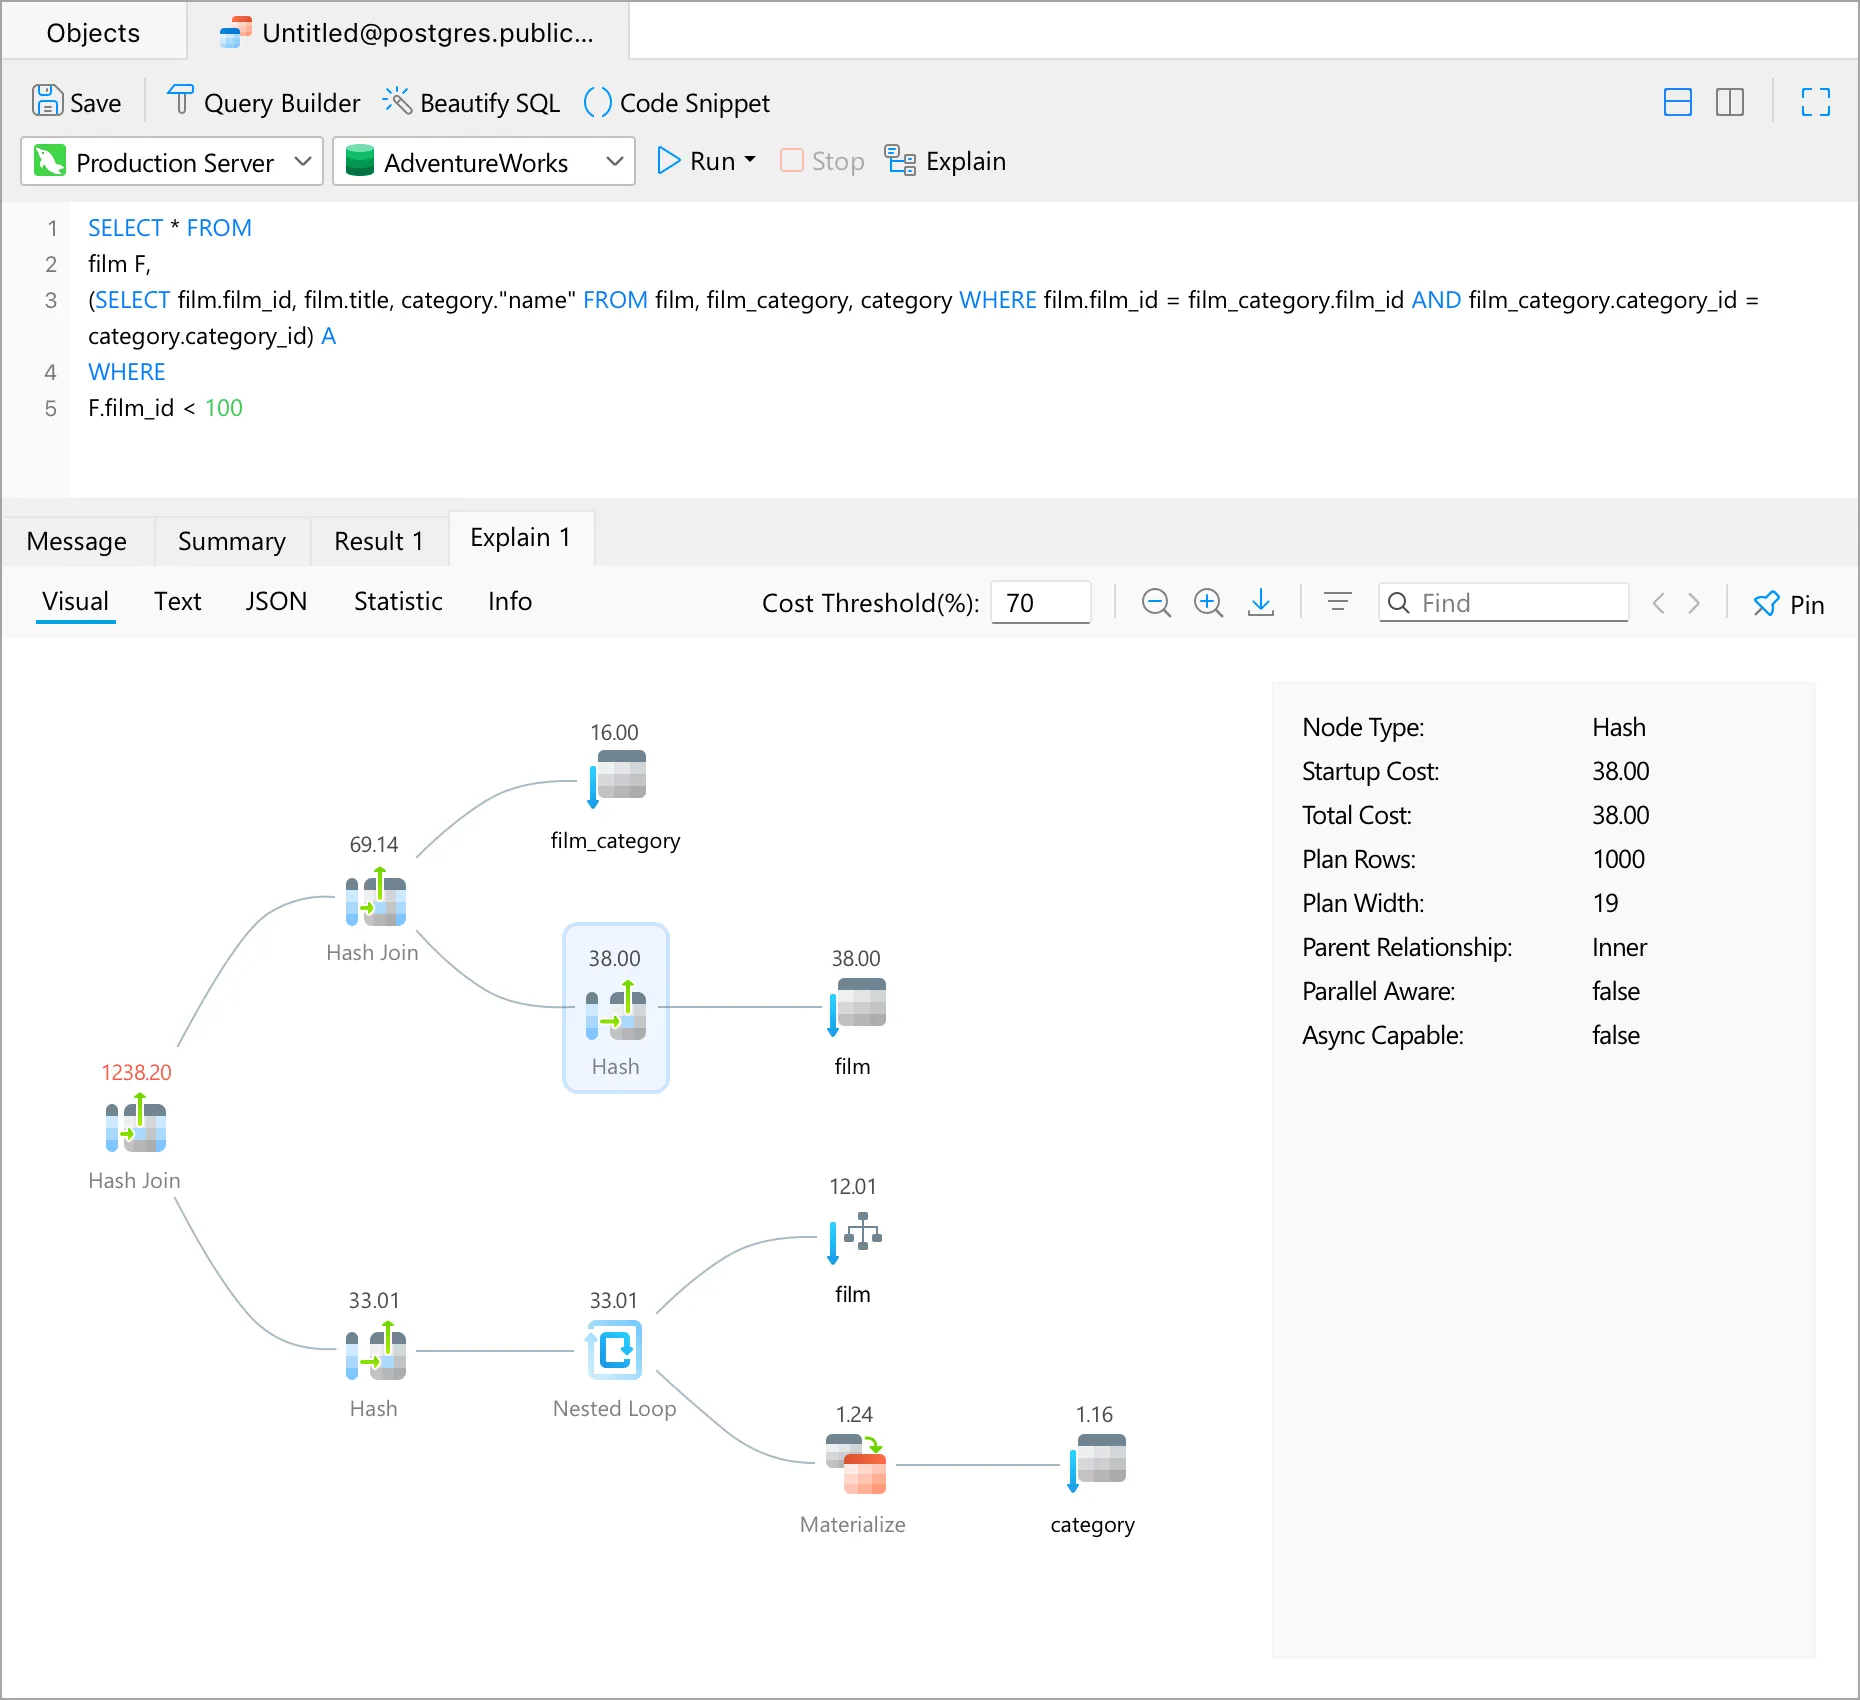Switch to vertical split layout icon
Screen dimensions: 1860x1700
click(x=1730, y=102)
